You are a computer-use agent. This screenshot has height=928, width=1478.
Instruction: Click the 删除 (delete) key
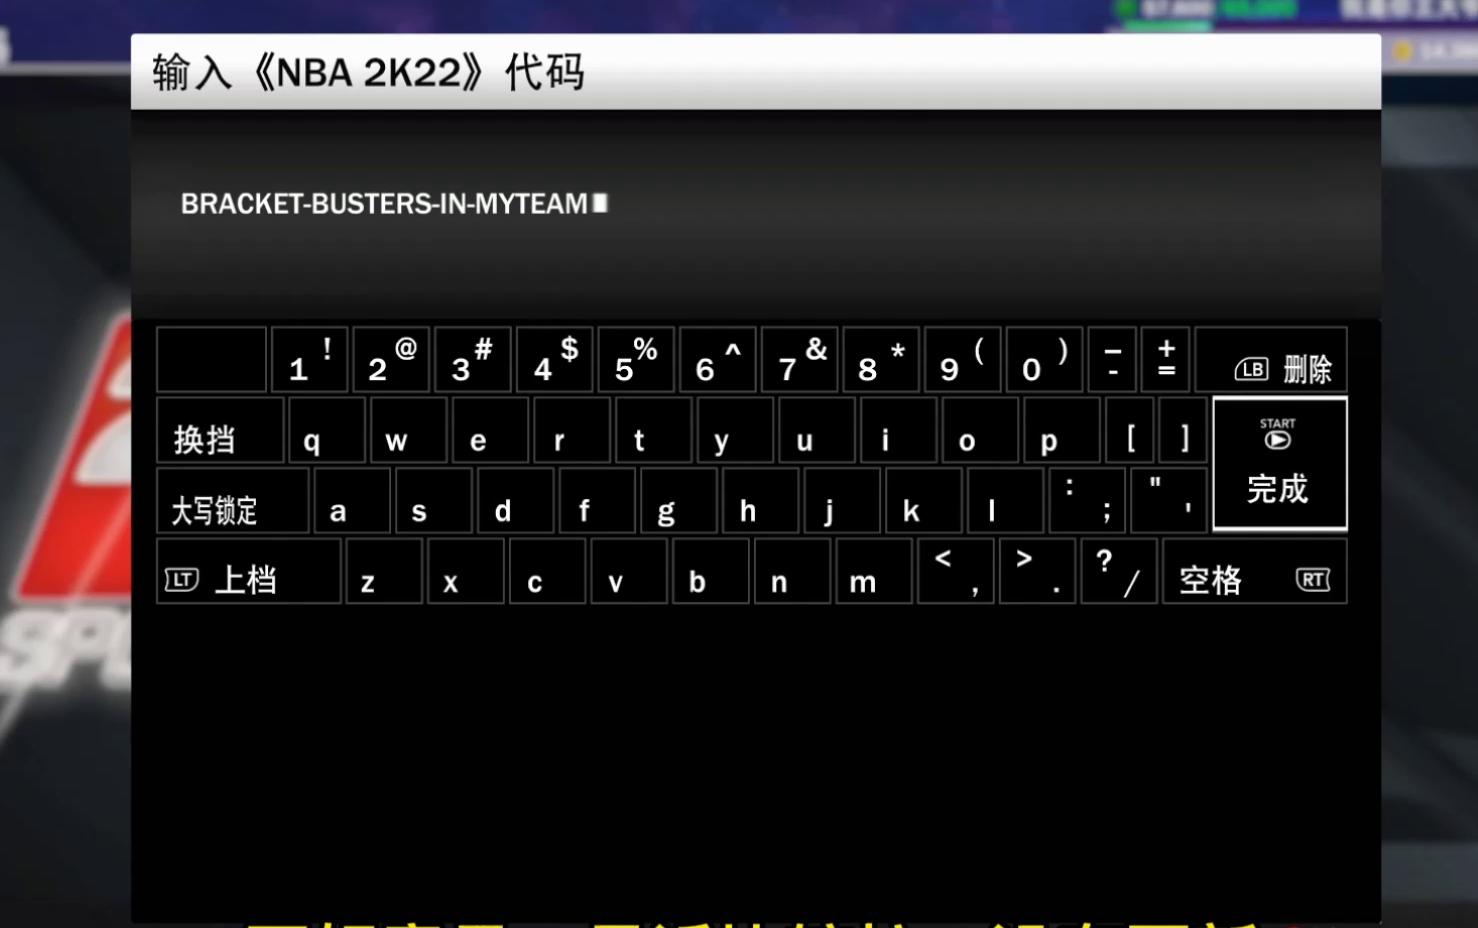1271,360
